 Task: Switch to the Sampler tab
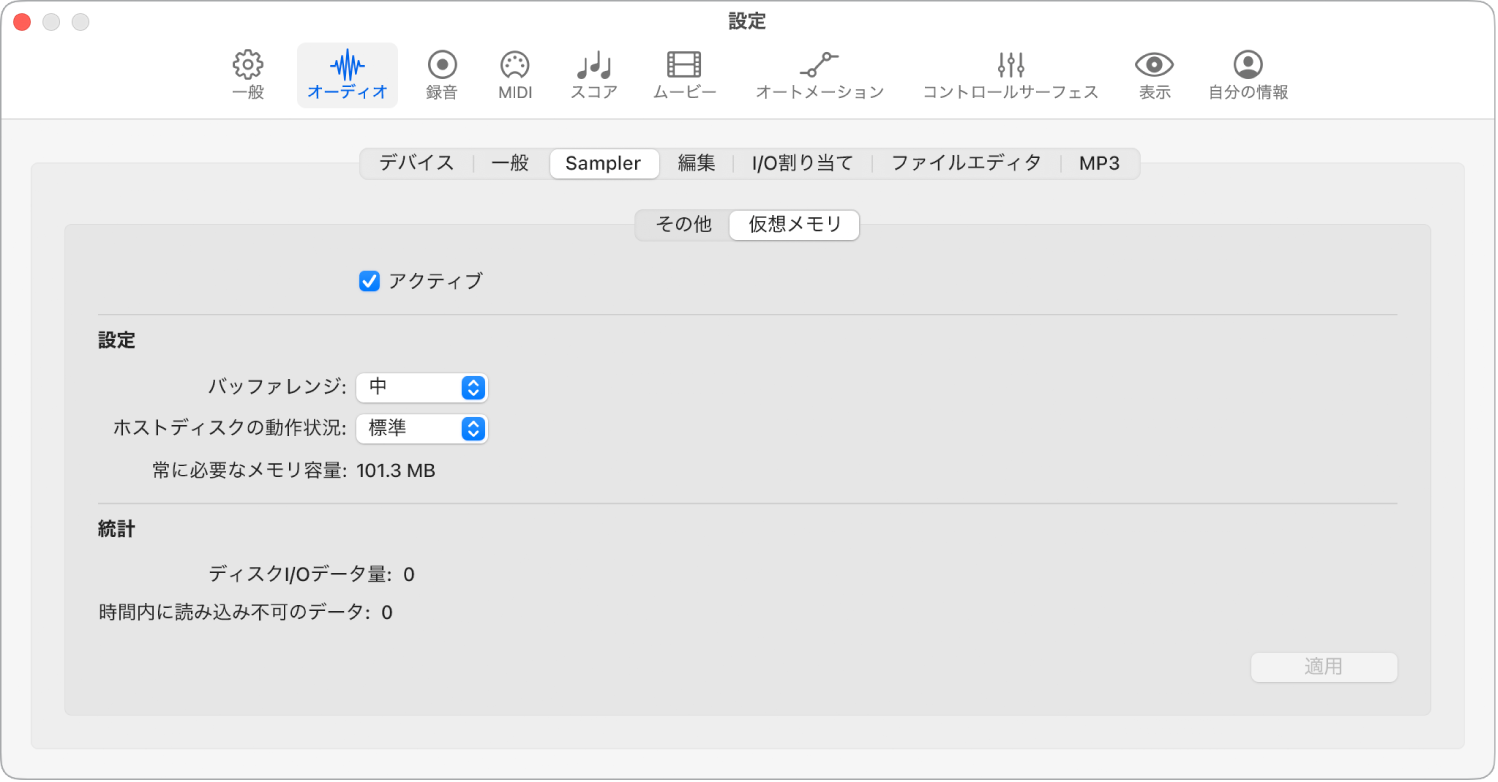point(604,163)
